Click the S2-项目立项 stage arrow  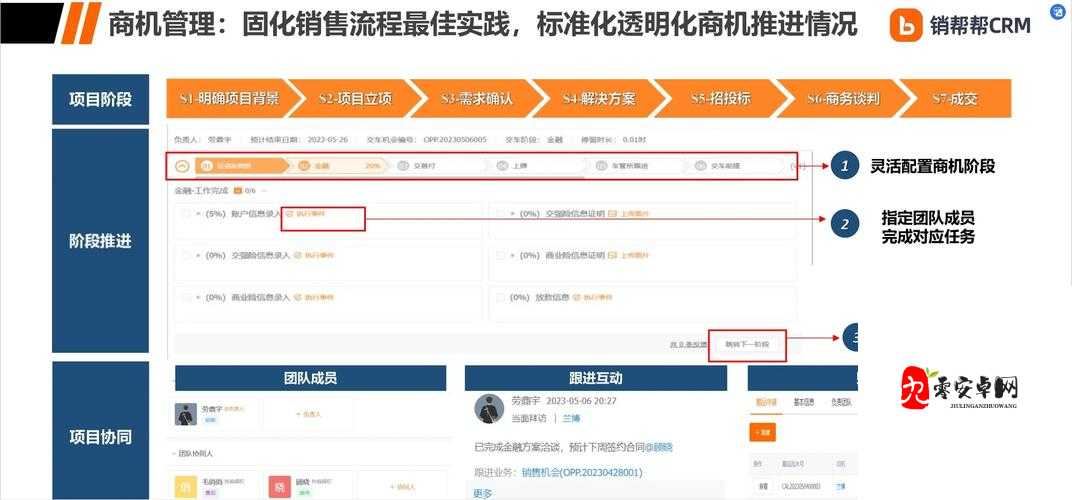pos(356,99)
